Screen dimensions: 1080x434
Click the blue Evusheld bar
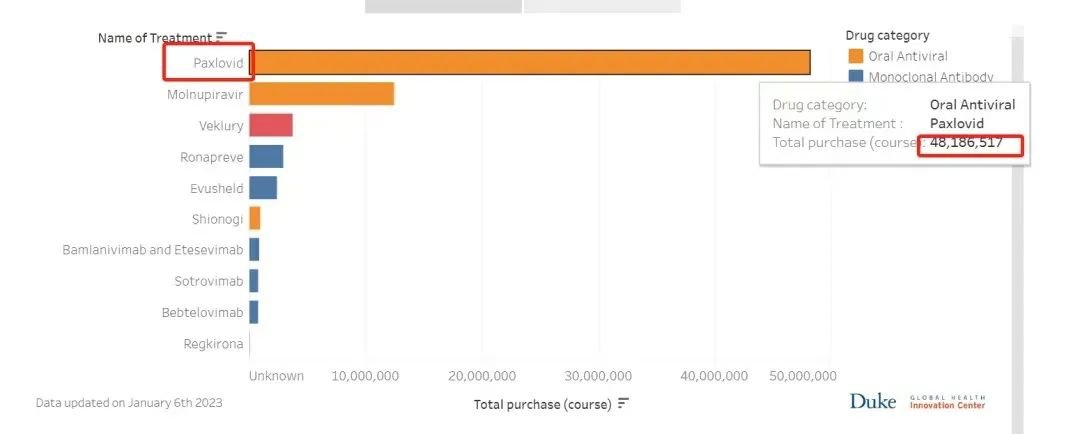click(x=262, y=188)
